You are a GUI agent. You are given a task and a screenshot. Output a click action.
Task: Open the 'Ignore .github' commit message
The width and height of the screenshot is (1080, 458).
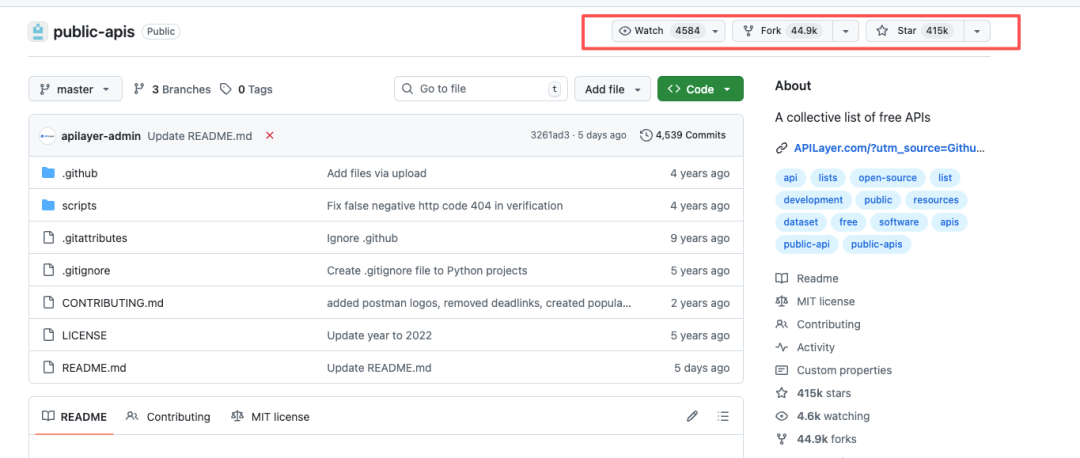click(362, 238)
